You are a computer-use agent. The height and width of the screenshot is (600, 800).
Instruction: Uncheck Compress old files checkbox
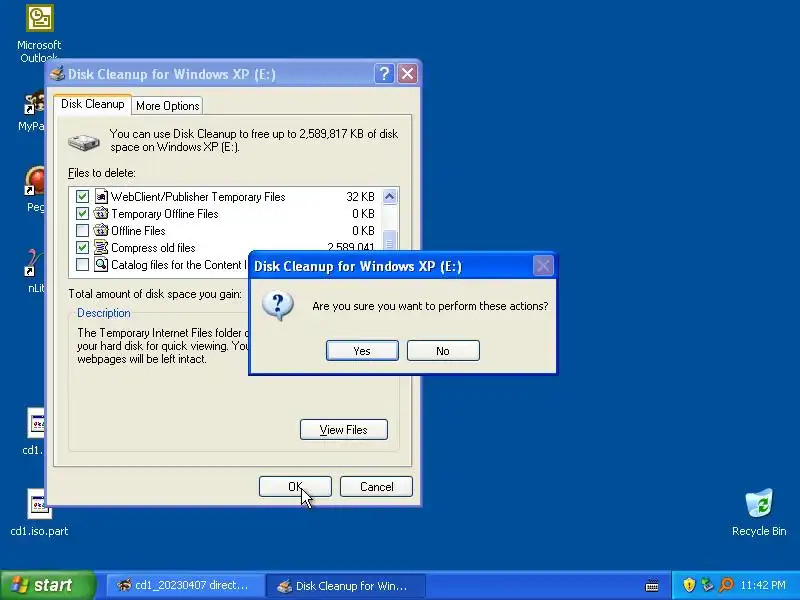[82, 247]
